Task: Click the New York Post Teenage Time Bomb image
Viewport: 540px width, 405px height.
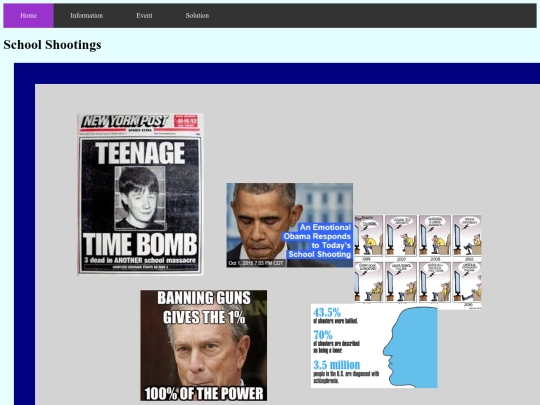Action: tap(140, 195)
